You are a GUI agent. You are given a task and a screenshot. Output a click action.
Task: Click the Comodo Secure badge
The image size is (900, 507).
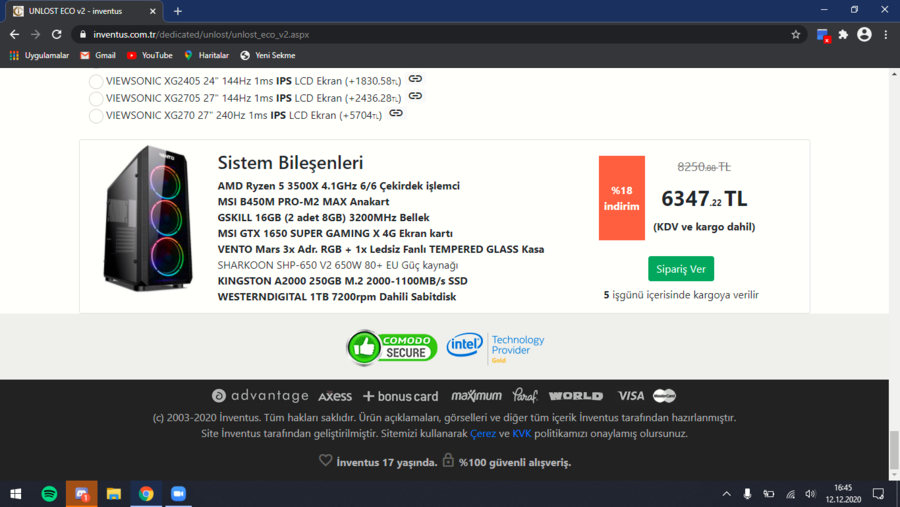coord(392,347)
